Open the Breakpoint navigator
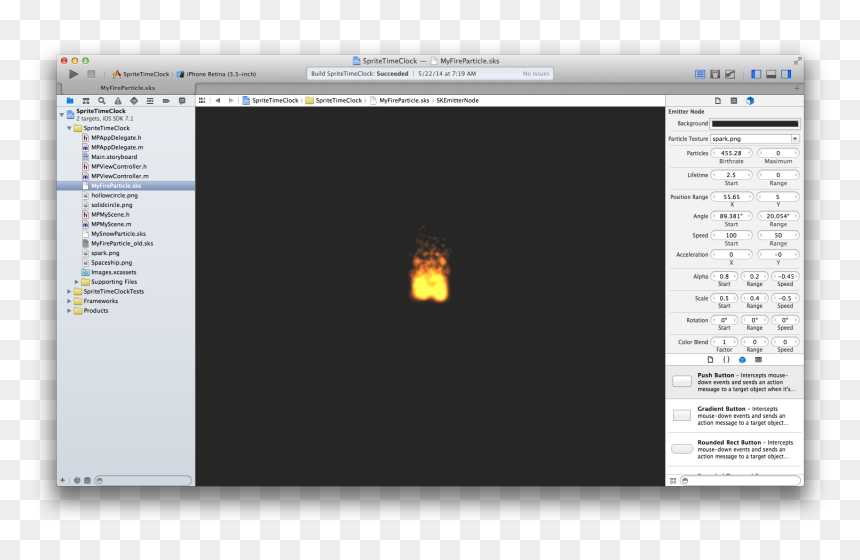 (166, 101)
